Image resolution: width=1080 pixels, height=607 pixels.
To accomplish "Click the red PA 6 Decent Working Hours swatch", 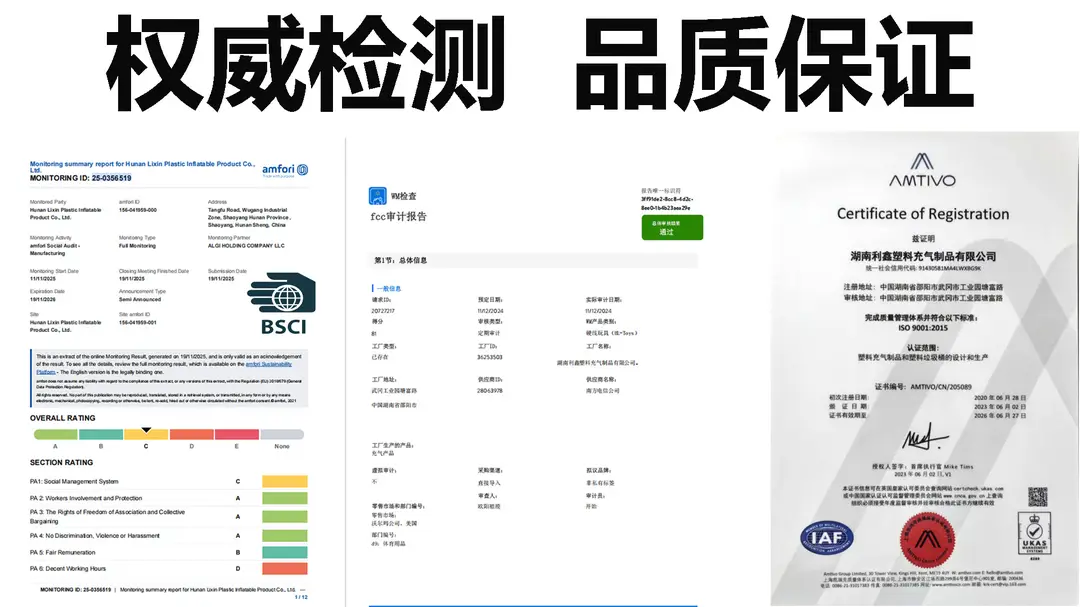I will pos(284,568).
